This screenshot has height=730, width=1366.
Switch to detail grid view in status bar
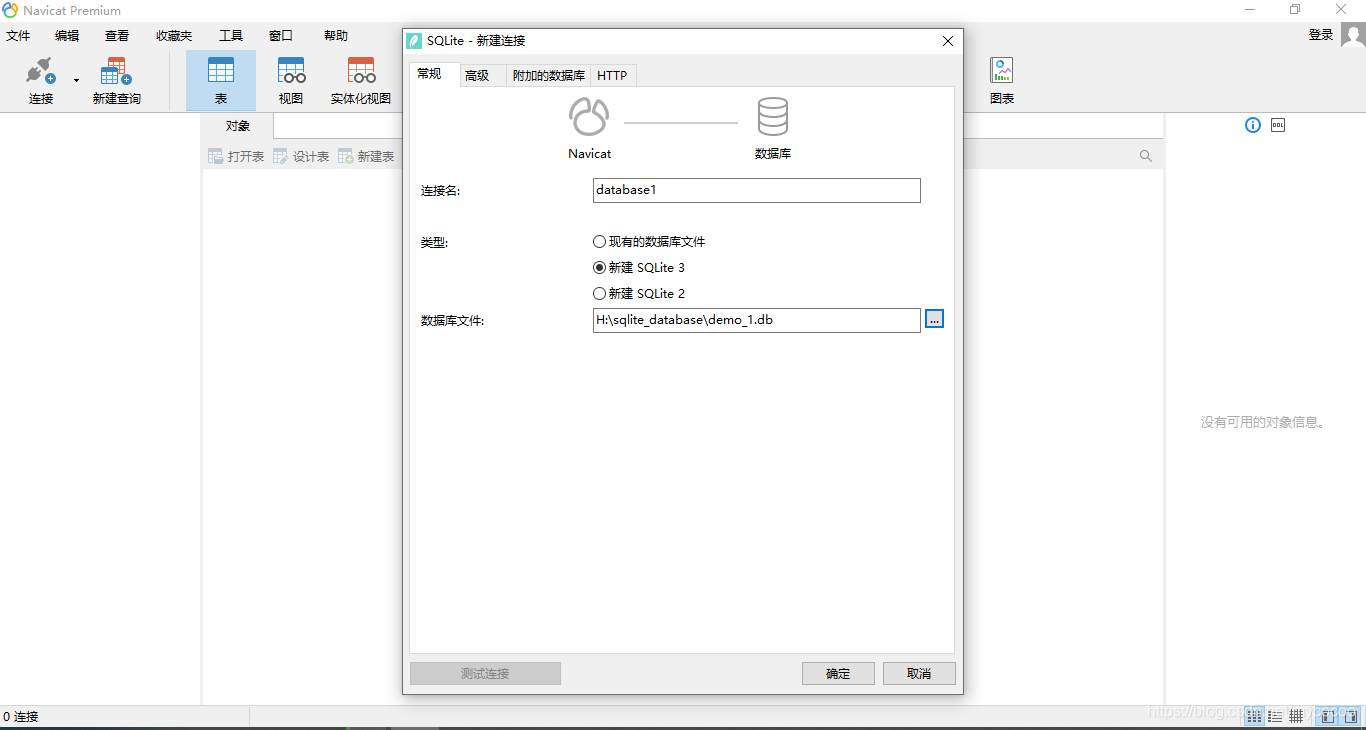tap(1296, 716)
